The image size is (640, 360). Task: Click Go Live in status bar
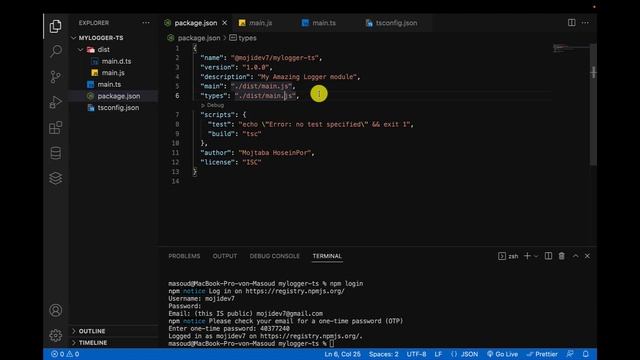click(x=502, y=354)
